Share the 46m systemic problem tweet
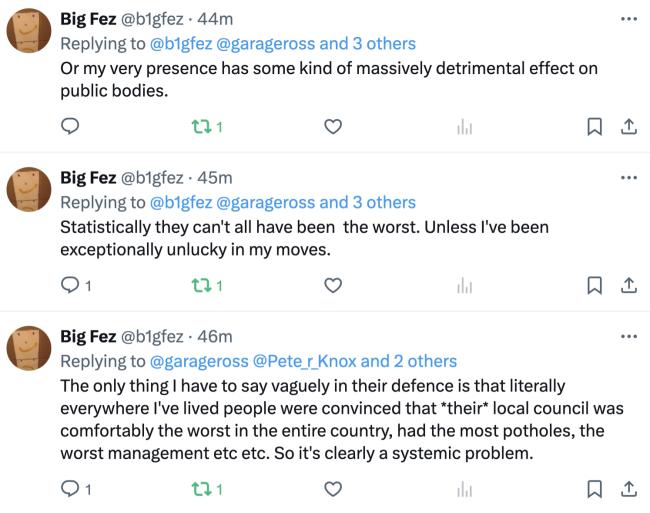 [x=628, y=489]
